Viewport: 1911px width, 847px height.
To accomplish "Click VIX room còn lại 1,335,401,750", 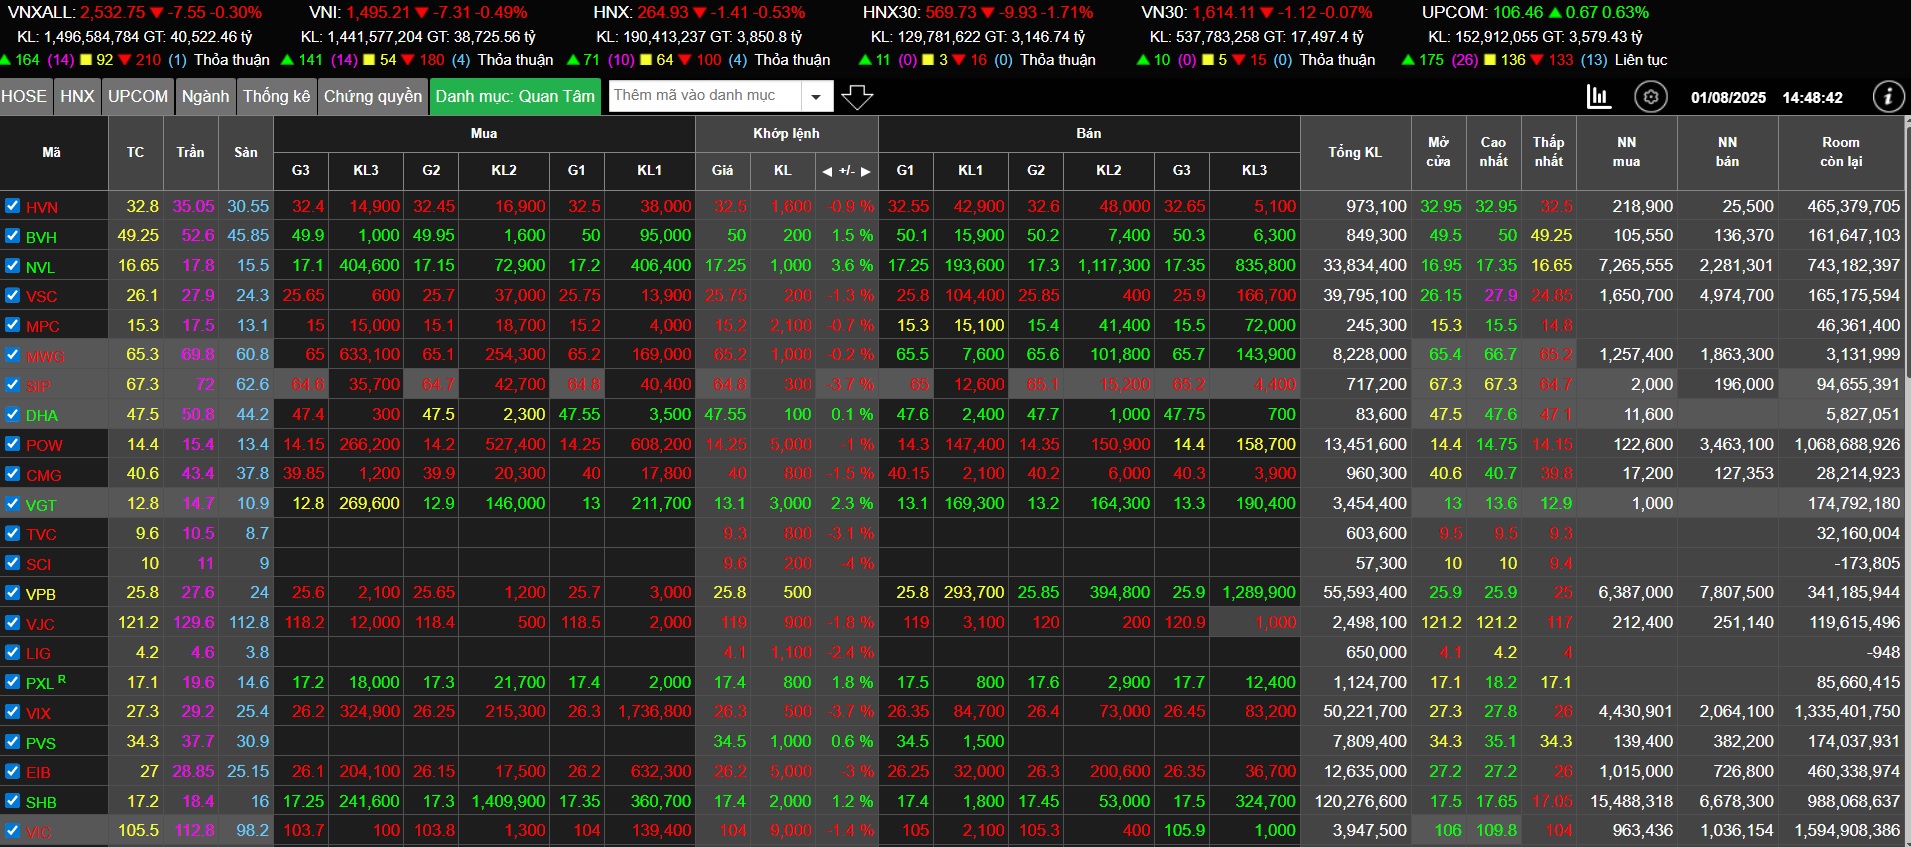I will (x=1847, y=712).
